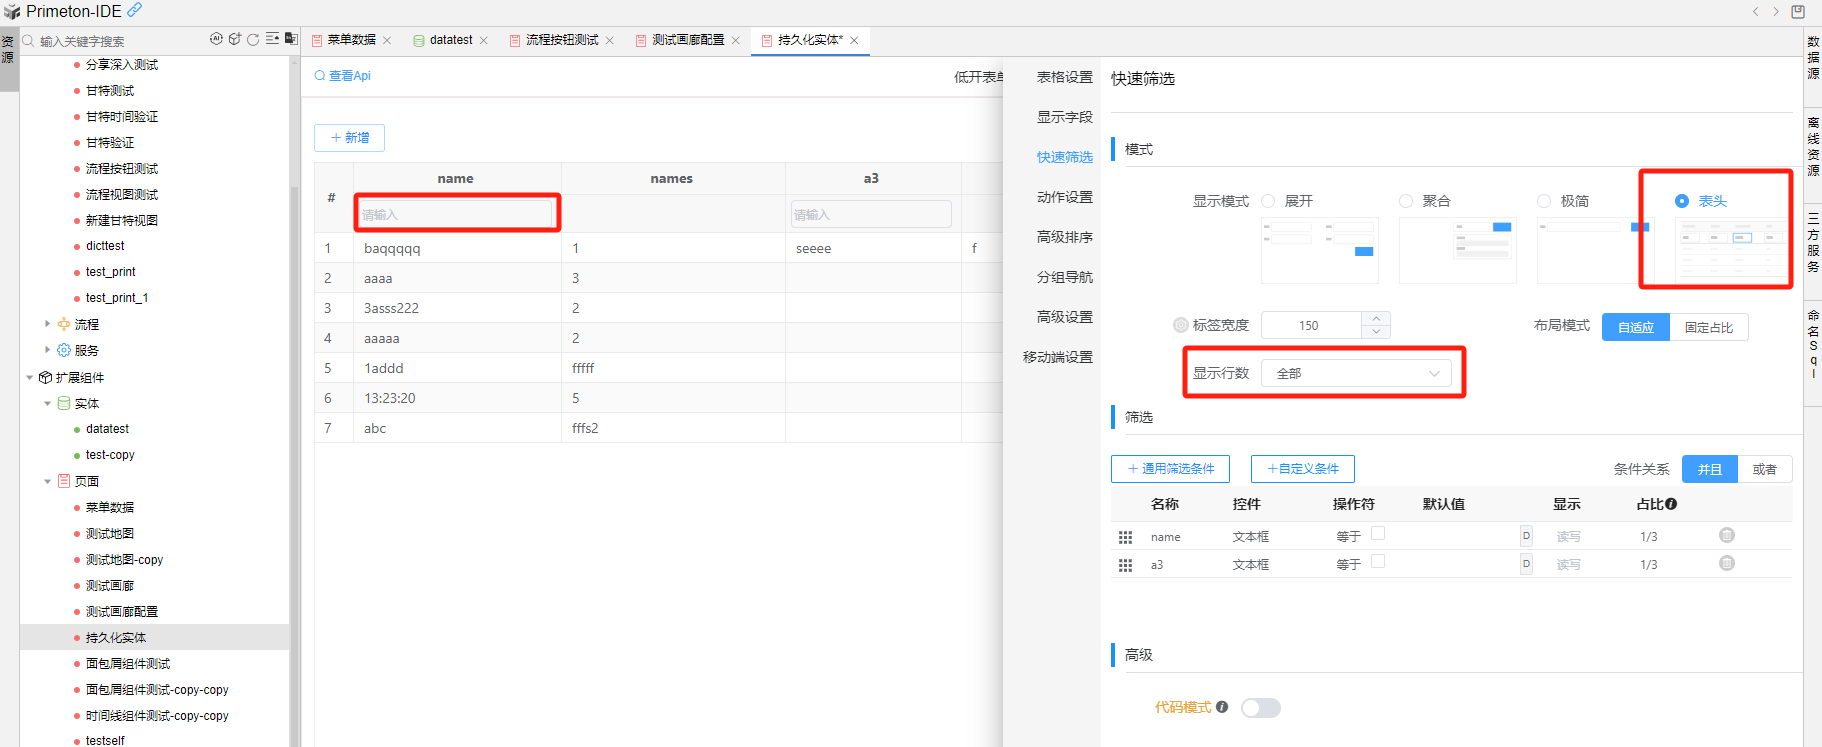Toggle the 代码模式 switch
The width and height of the screenshot is (1822, 747).
pos(1260,708)
